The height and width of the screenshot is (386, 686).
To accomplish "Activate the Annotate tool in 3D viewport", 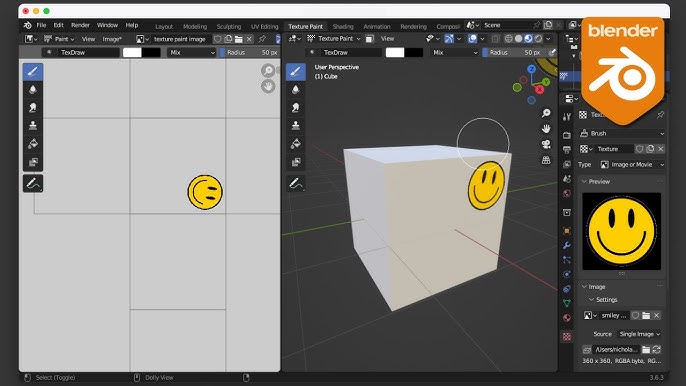I will [296, 183].
